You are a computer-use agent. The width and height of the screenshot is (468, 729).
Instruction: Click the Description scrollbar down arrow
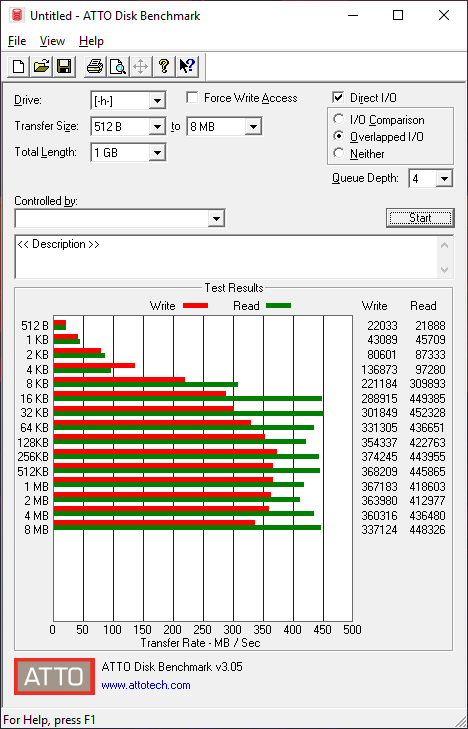[x=444, y=270]
